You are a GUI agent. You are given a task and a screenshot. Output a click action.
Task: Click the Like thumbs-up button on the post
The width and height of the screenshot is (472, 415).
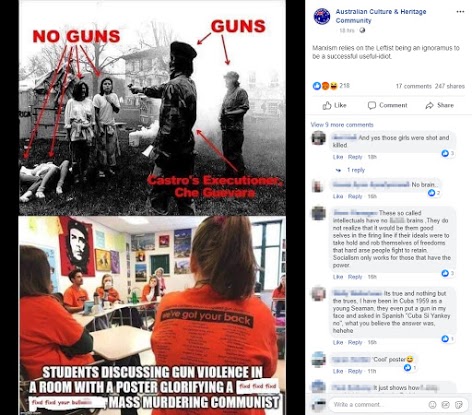(334, 105)
